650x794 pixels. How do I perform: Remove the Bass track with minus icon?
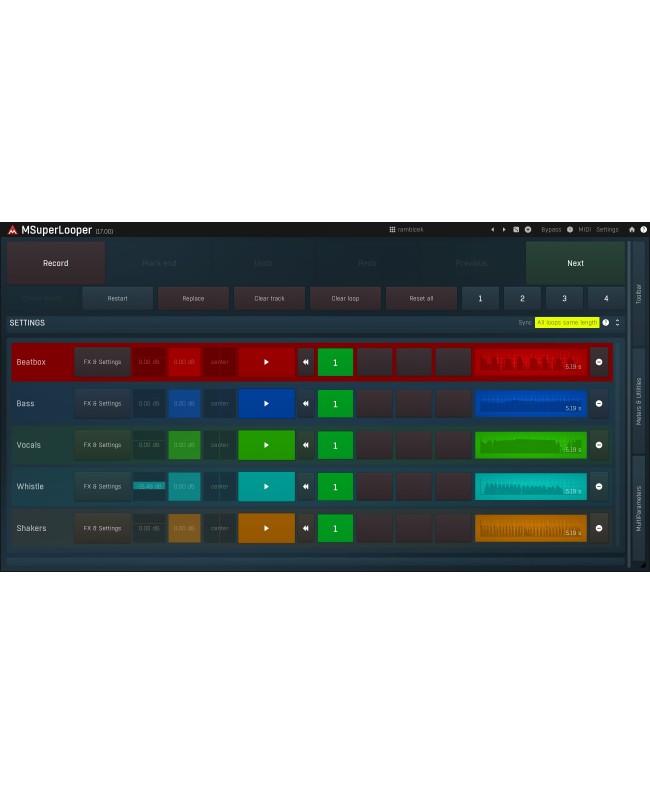coord(599,404)
